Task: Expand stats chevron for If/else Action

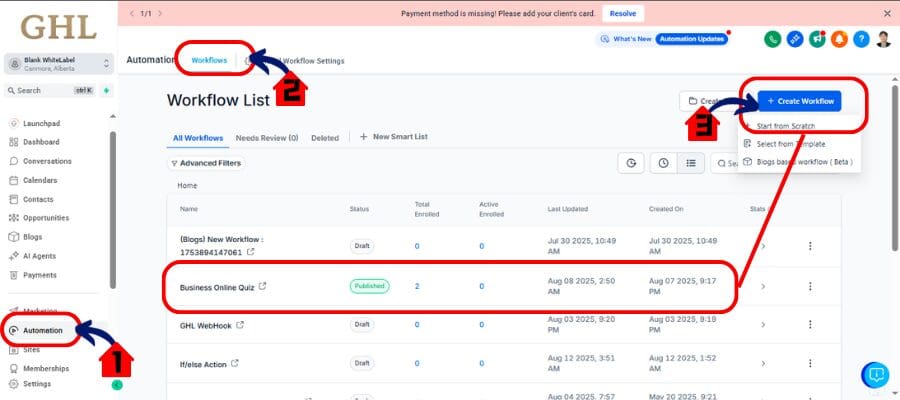Action: click(x=763, y=363)
